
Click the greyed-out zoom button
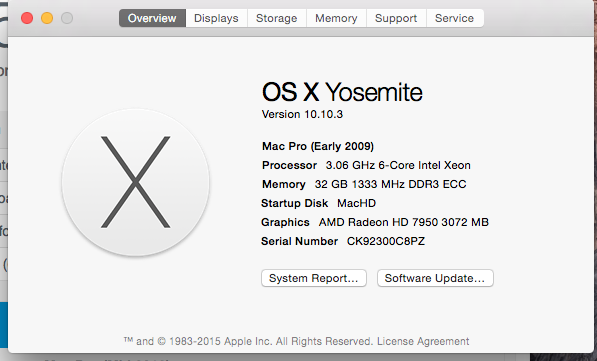tap(67, 18)
